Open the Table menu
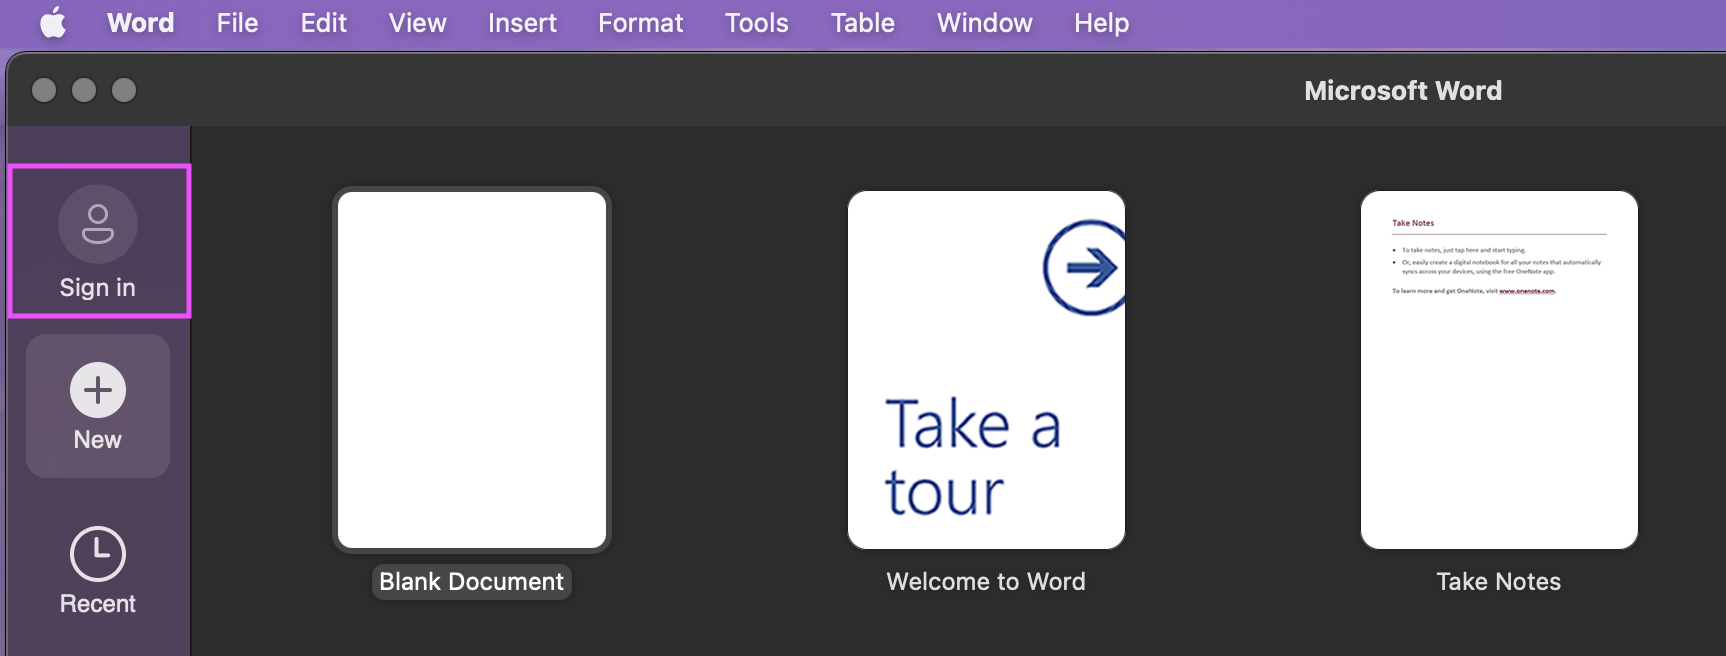This screenshot has width=1726, height=656. (x=862, y=22)
